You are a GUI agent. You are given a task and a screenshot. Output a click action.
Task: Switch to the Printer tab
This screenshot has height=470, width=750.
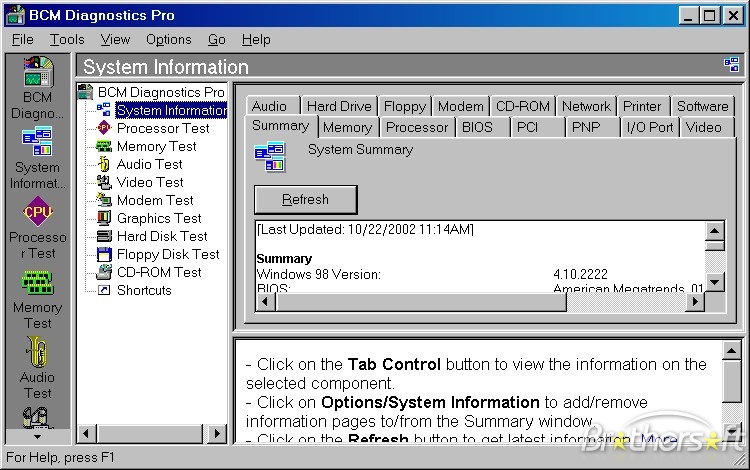644,106
